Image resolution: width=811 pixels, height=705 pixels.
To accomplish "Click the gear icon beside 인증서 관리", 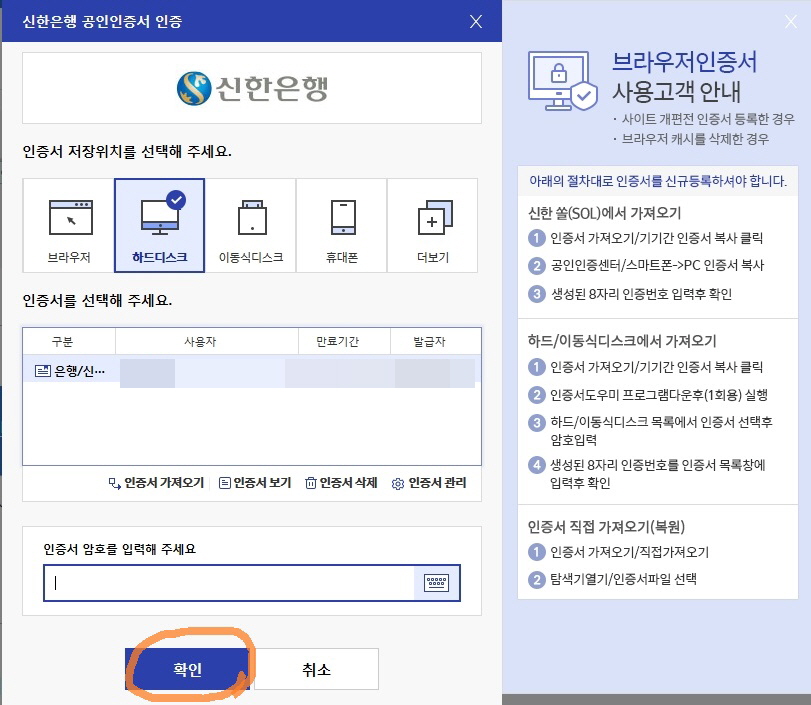I will 398,484.
